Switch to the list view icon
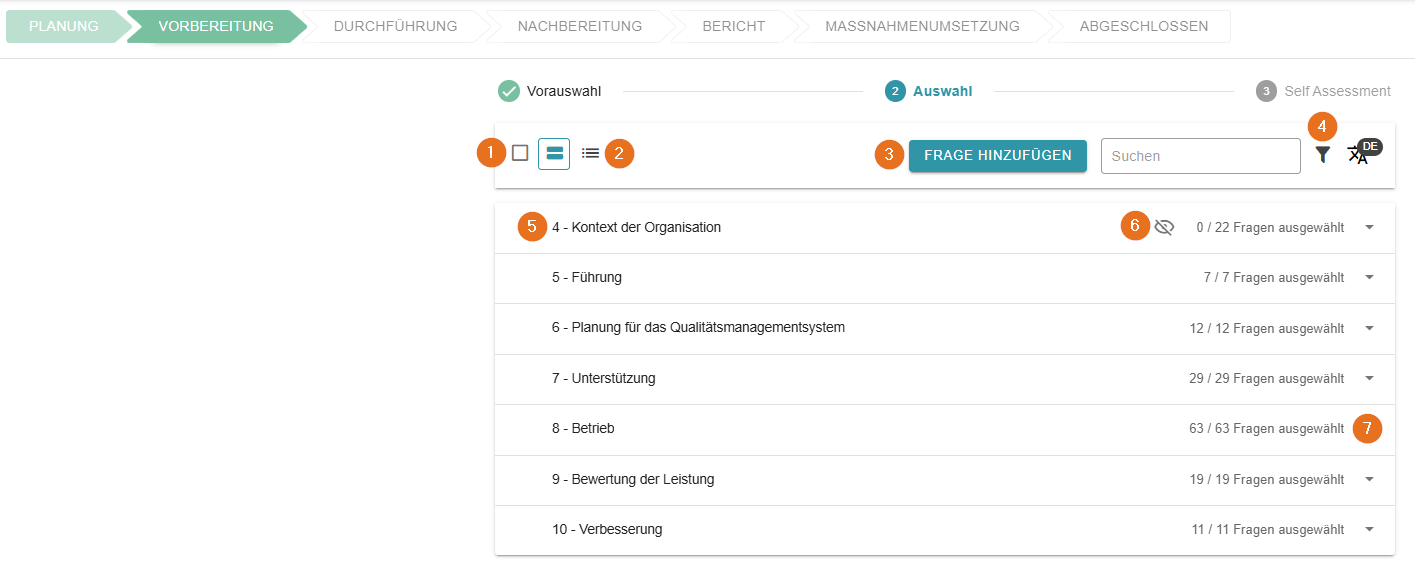This screenshot has width=1415, height=575. pyautogui.click(x=590, y=154)
